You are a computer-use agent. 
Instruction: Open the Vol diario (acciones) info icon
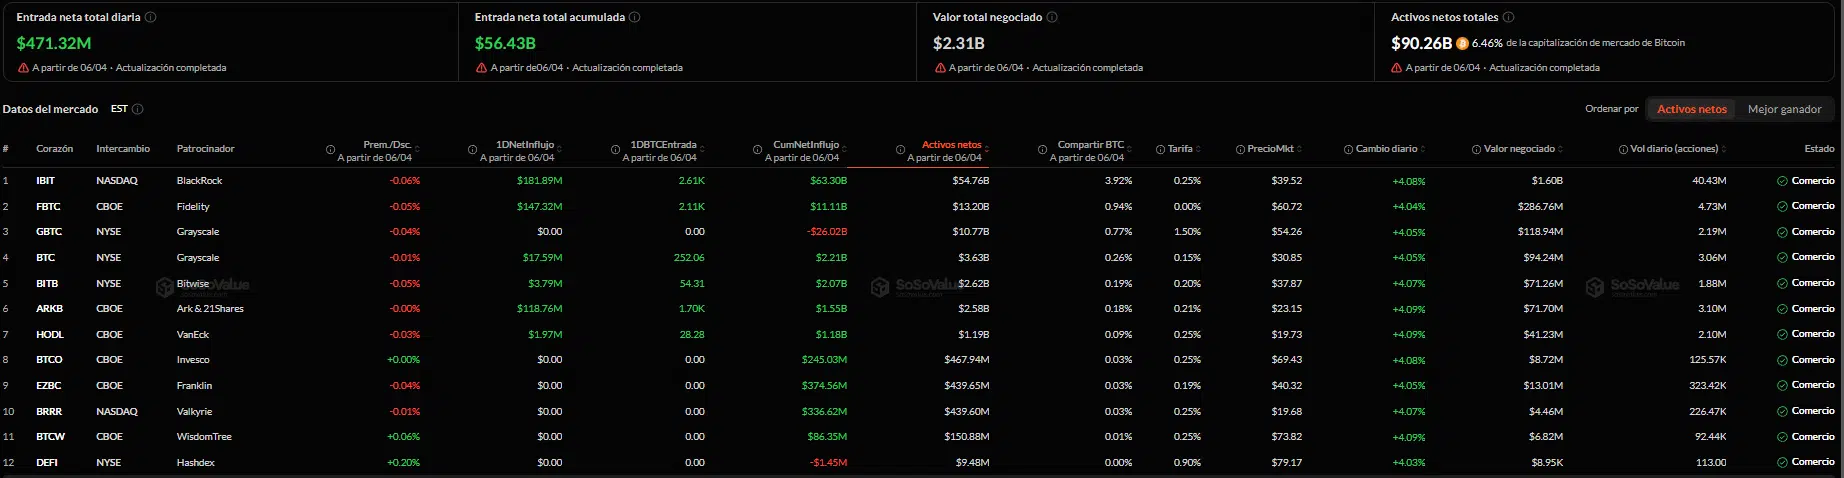[x=1623, y=149]
